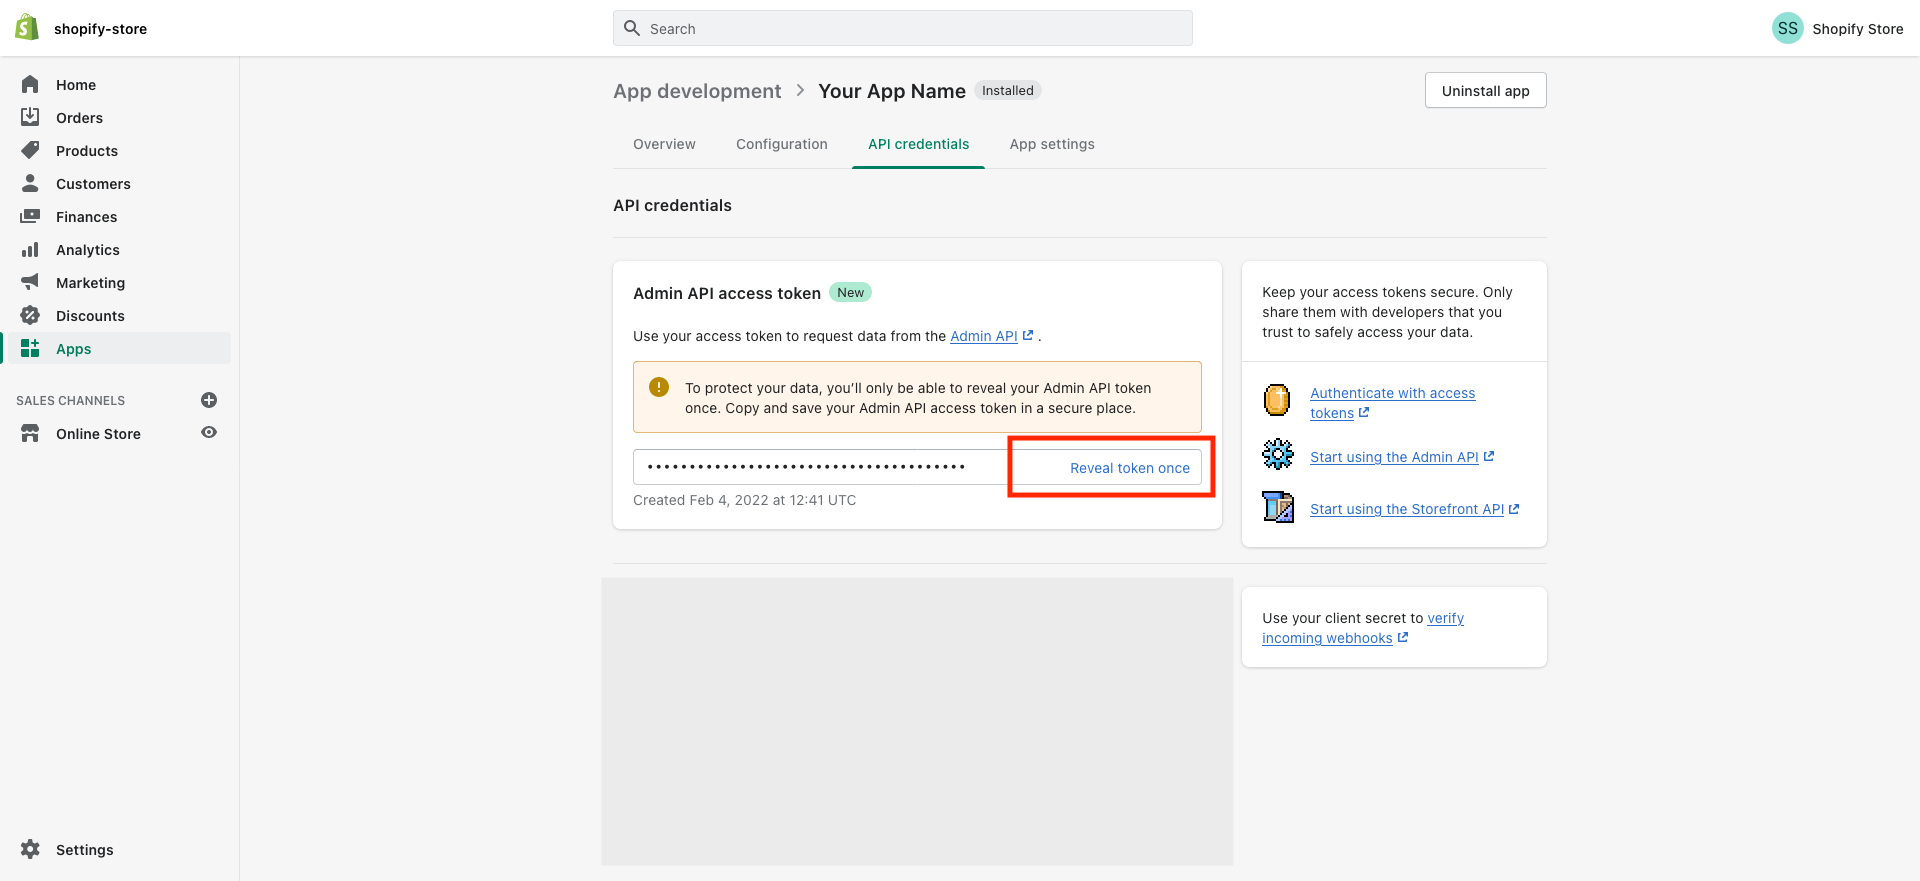Click the external-link icon after Admin API link
Screen dimensions: 1920x881
click(1027, 336)
